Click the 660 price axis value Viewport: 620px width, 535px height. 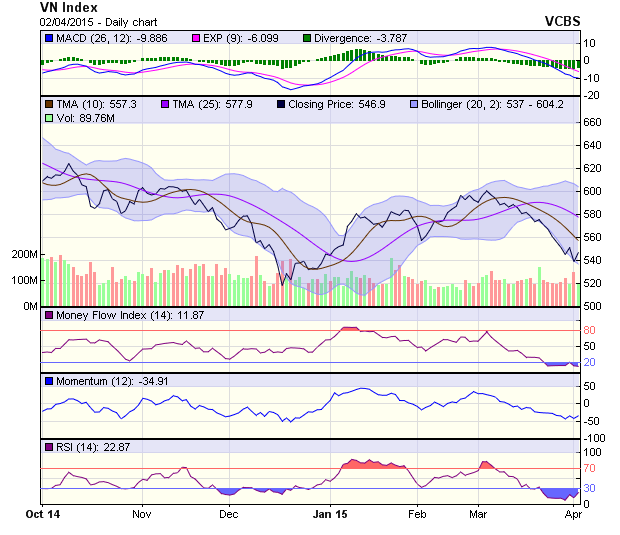(x=594, y=122)
